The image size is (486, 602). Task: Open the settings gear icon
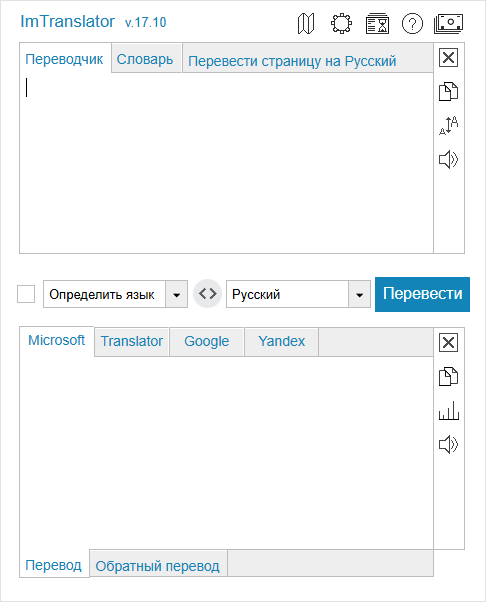341,24
